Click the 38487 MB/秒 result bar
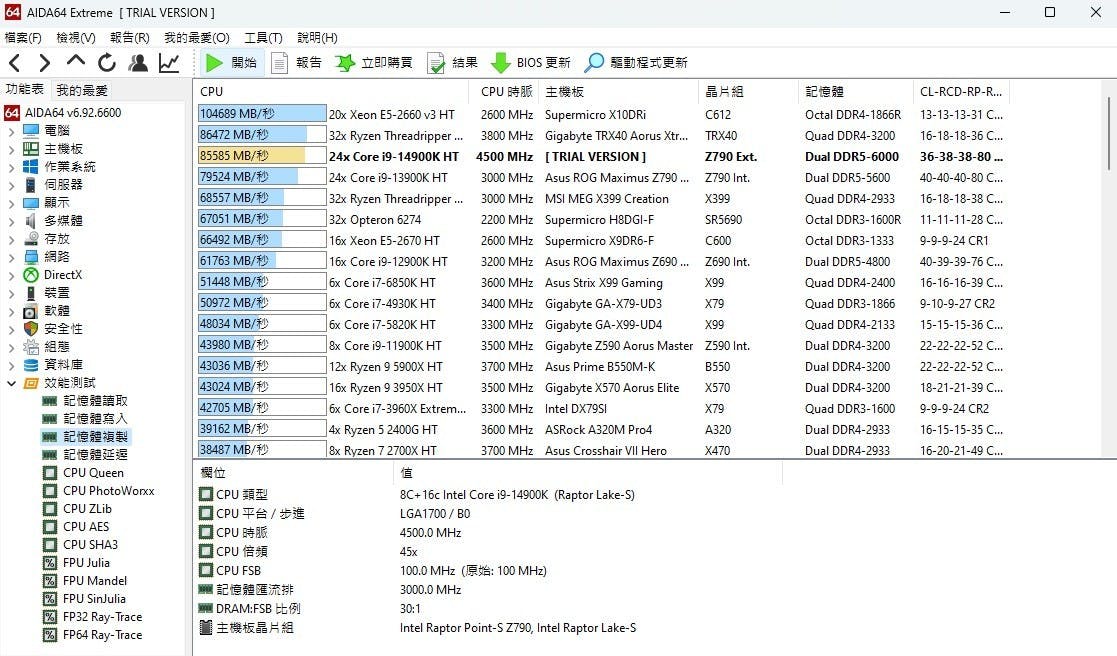The height and width of the screenshot is (656, 1117). point(262,450)
